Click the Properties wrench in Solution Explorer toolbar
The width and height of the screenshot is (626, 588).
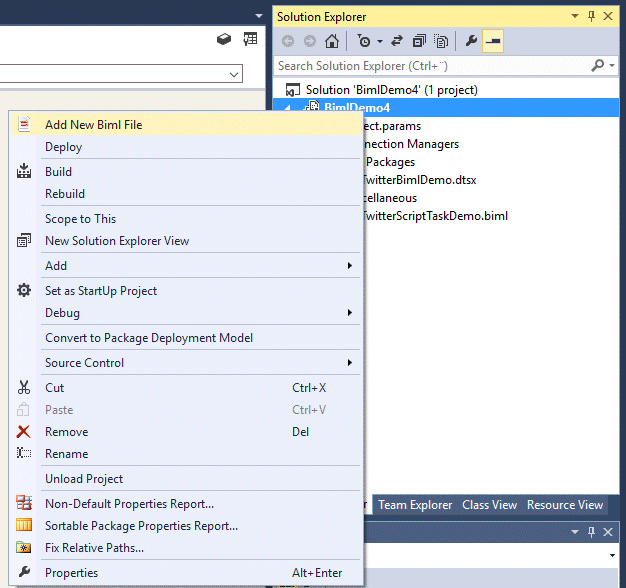471,41
